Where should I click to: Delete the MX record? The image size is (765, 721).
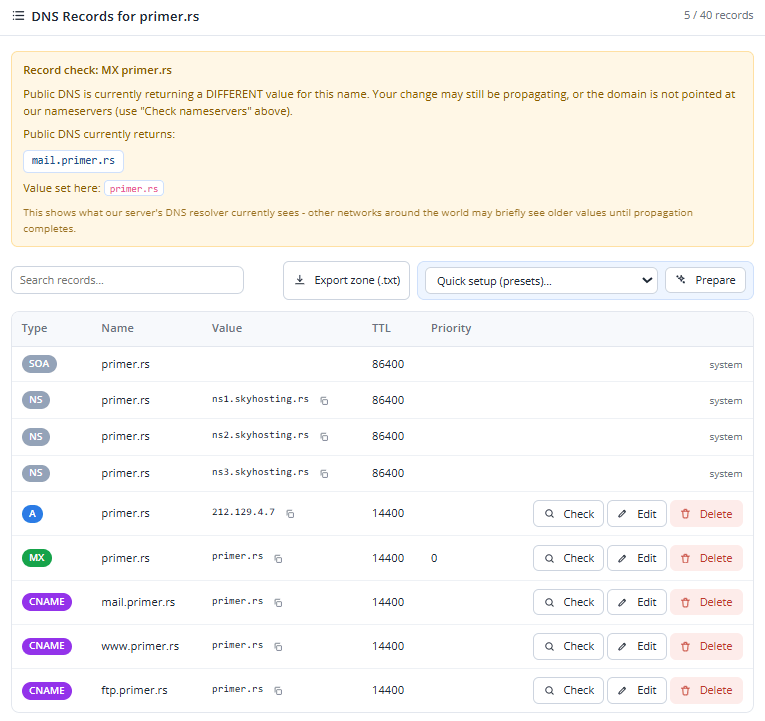click(706, 558)
